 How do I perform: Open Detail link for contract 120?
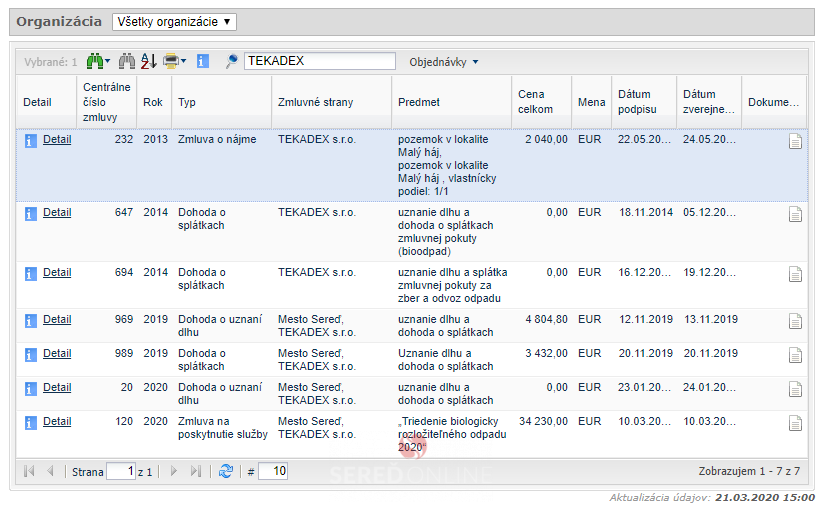(57, 422)
